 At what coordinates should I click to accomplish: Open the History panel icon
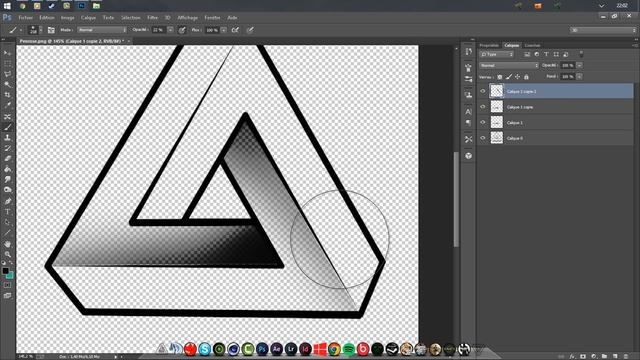point(468,52)
